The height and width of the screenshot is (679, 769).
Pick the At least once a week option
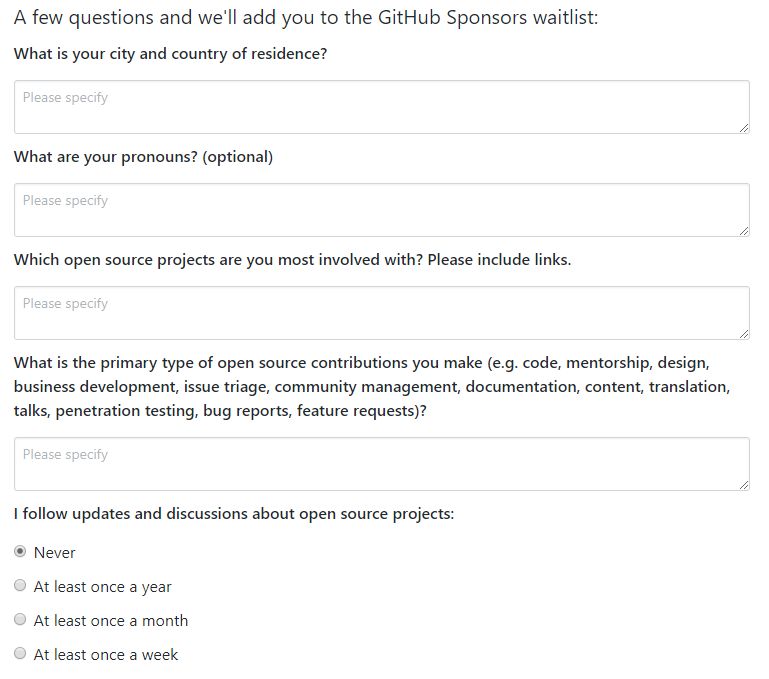pos(20,653)
